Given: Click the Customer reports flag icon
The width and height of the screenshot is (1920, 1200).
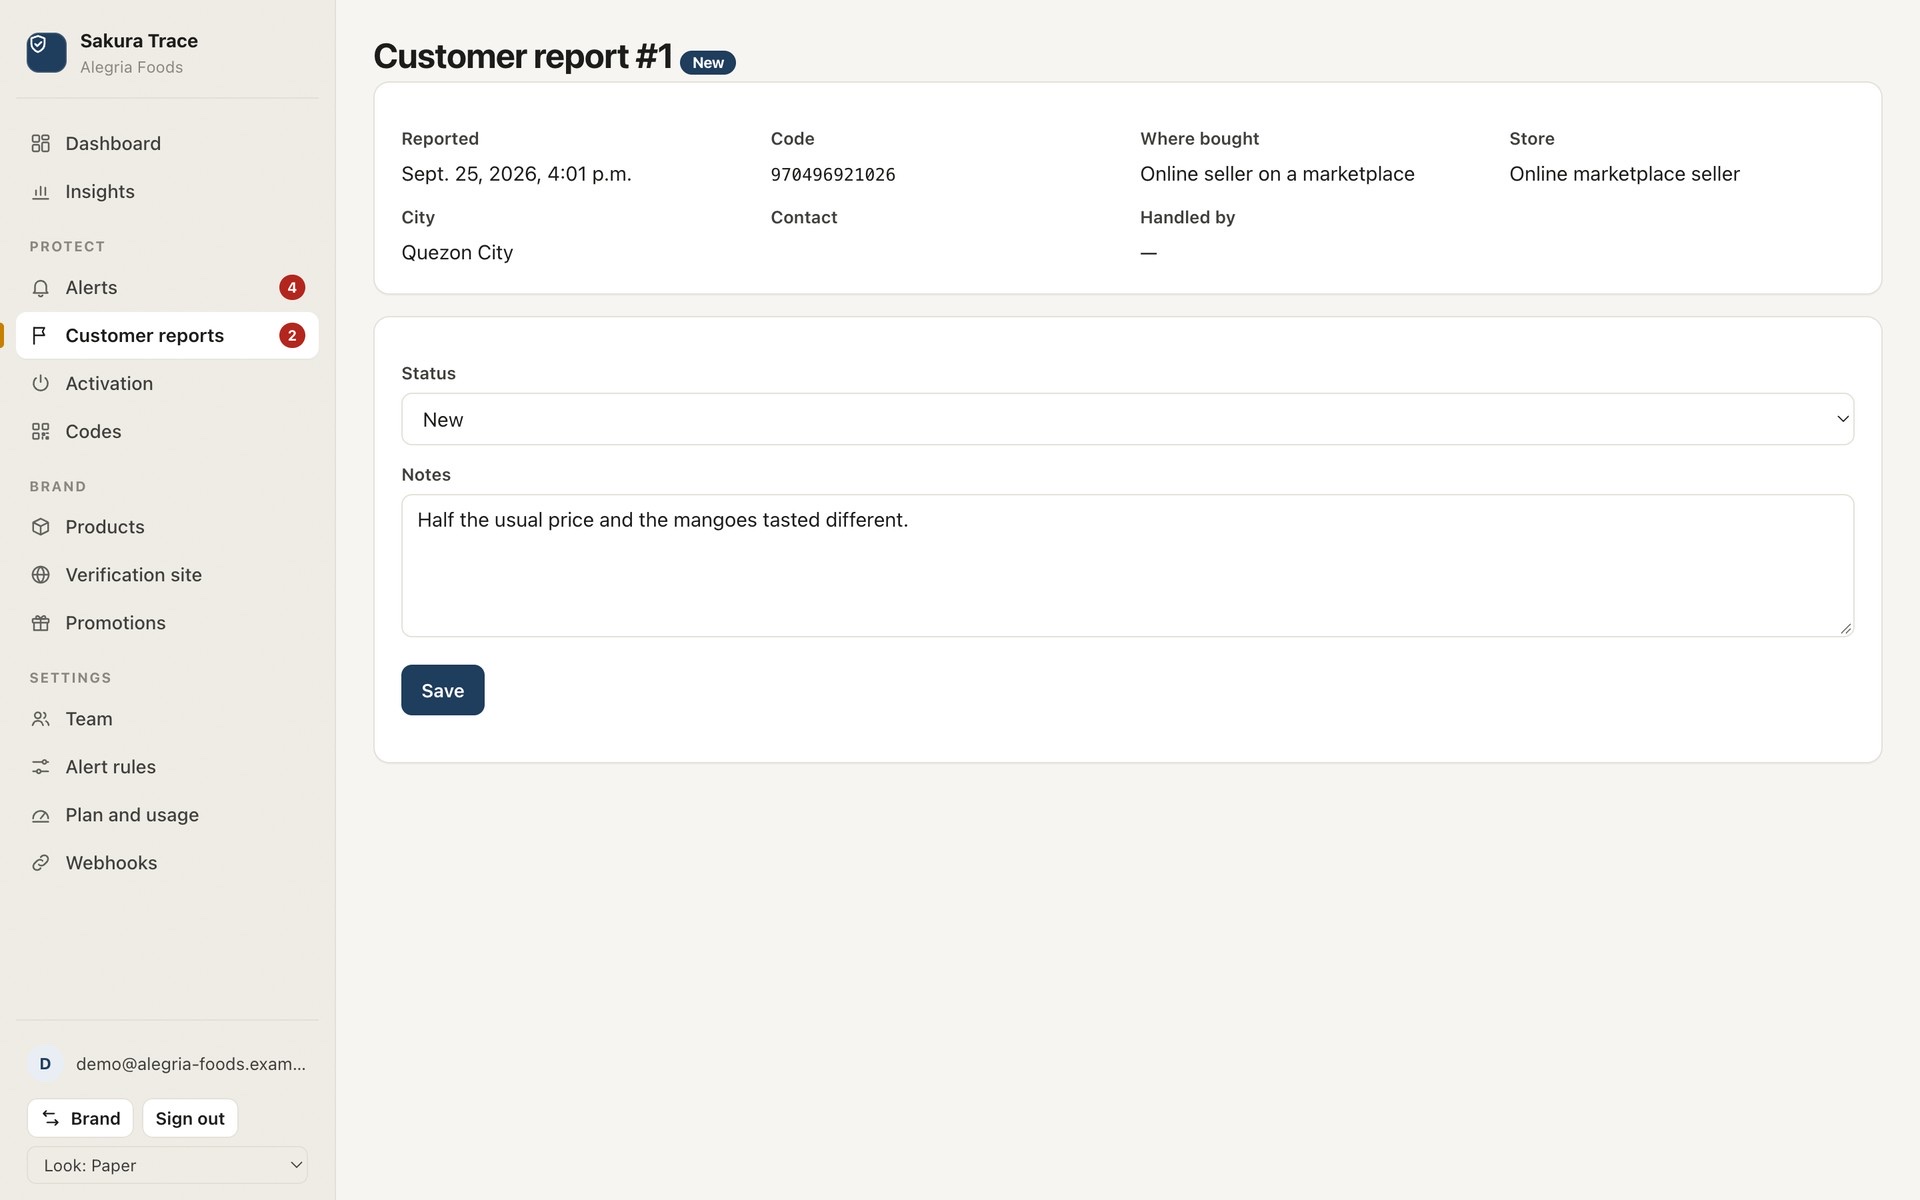Looking at the screenshot, I should (40, 335).
